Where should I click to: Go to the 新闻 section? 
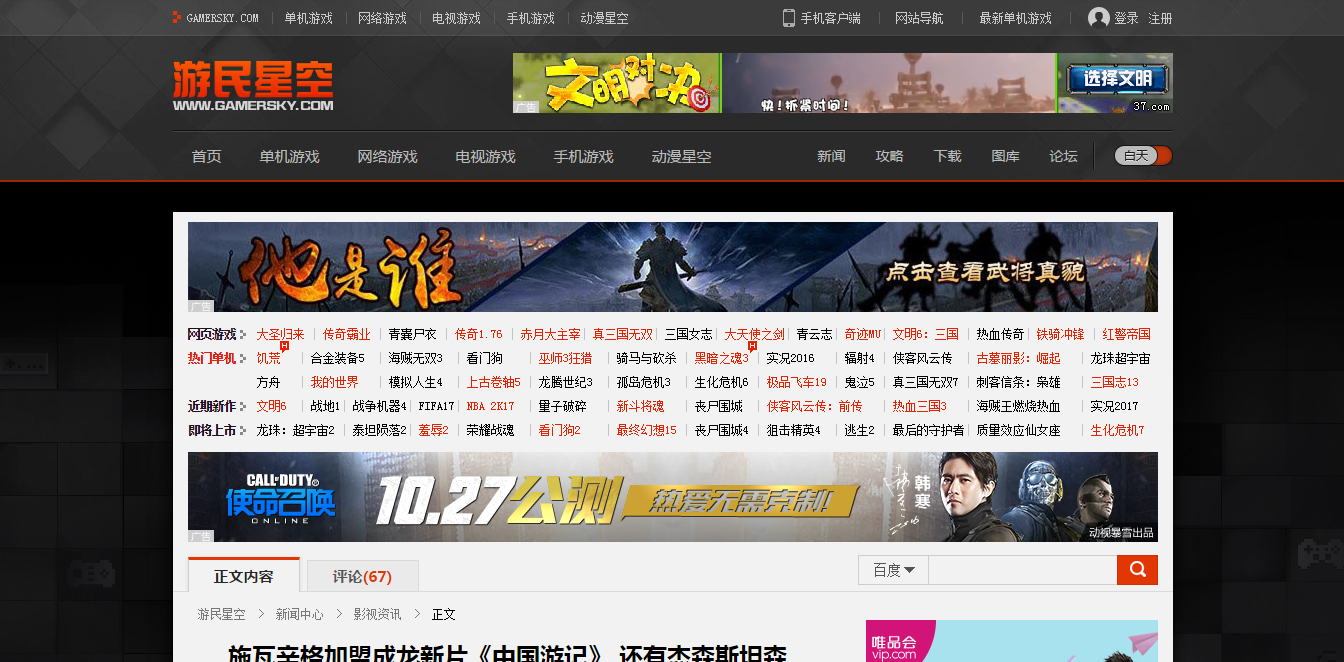pyautogui.click(x=831, y=156)
